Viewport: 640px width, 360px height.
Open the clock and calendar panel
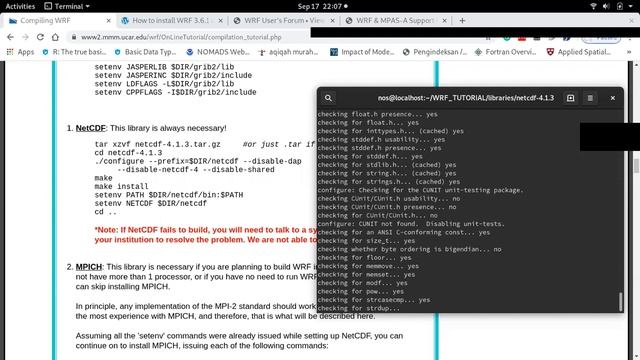322,6
